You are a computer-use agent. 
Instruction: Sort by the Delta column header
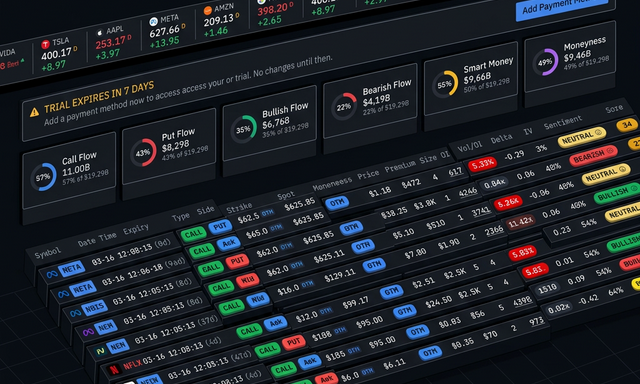pyautogui.click(x=501, y=138)
